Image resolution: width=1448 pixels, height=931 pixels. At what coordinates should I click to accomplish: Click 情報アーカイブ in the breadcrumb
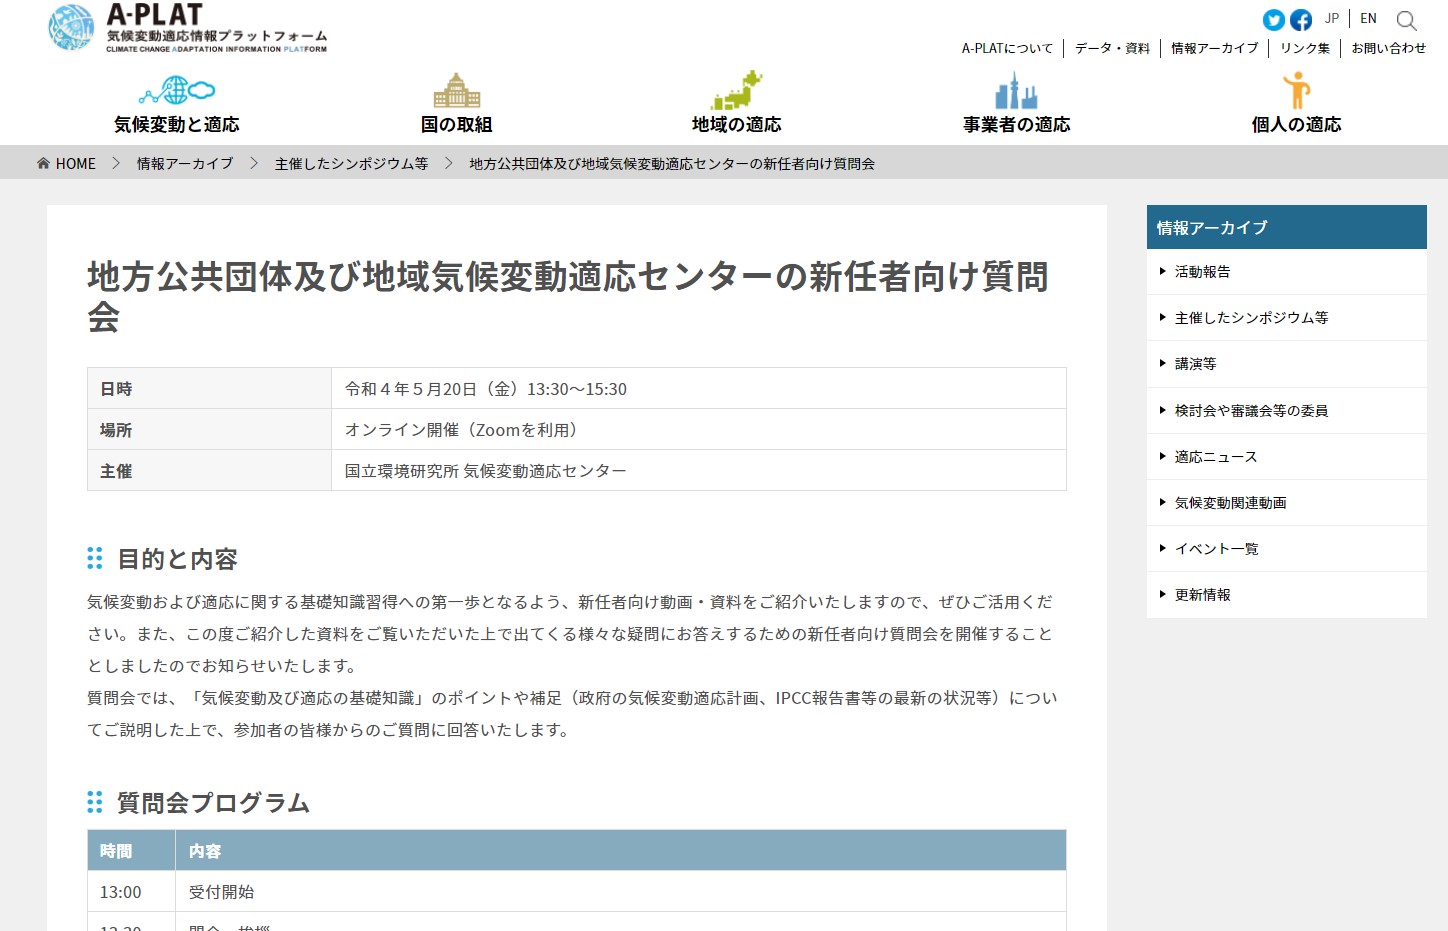(x=185, y=164)
